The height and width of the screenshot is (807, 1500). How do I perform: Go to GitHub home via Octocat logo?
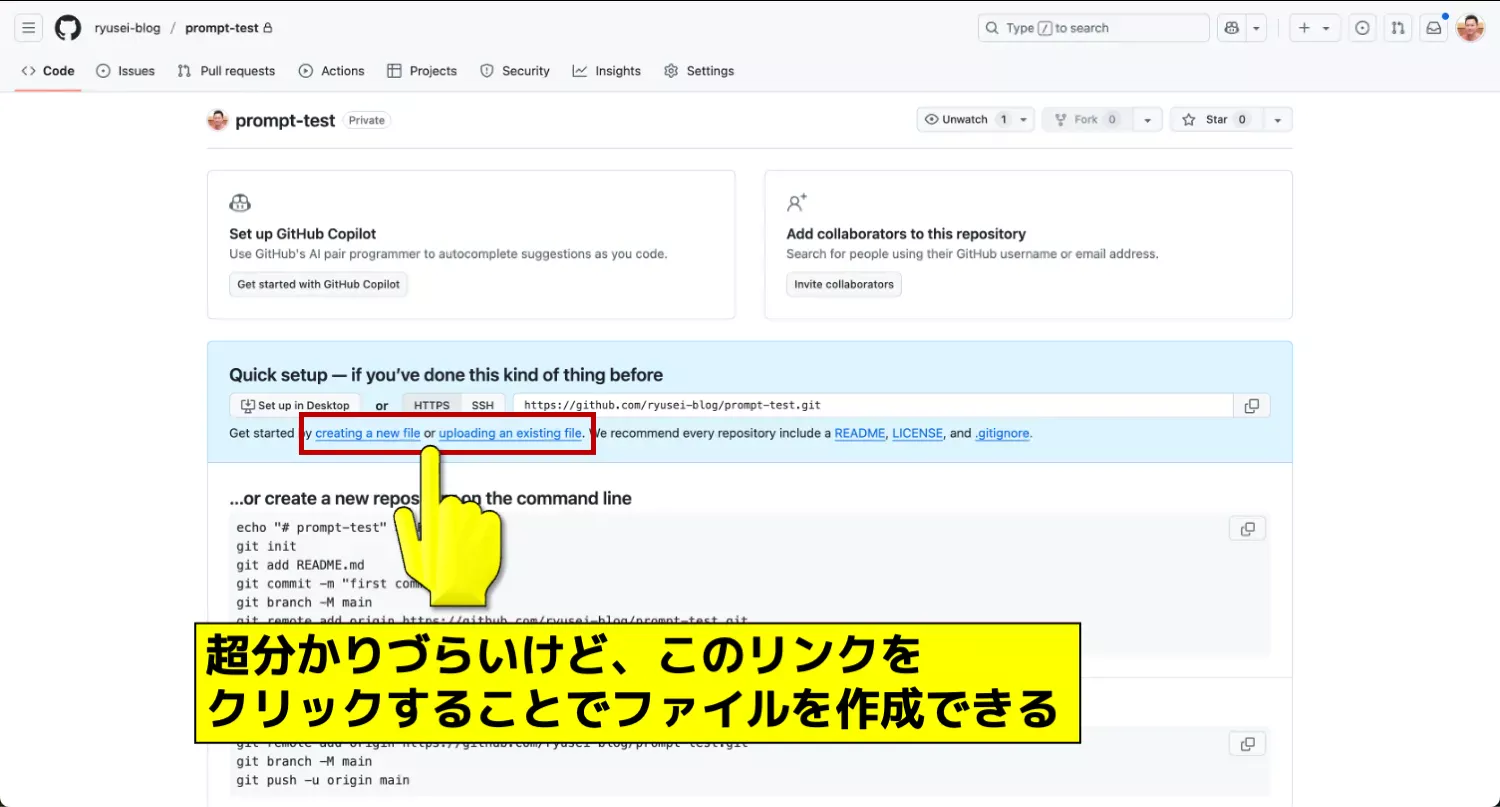click(x=68, y=28)
